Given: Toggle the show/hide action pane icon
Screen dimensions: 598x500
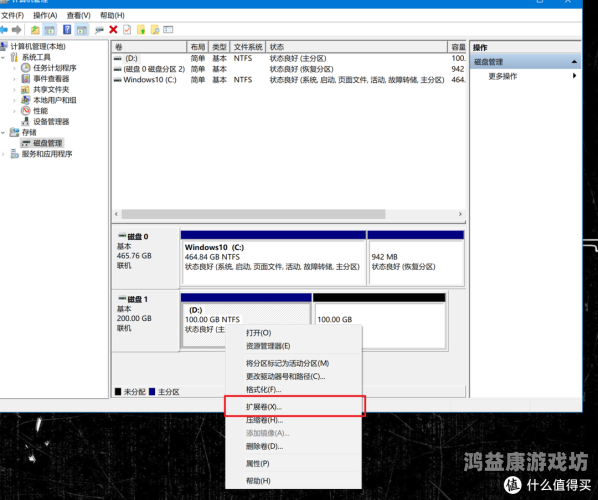Looking at the screenshot, I should [x=82, y=29].
